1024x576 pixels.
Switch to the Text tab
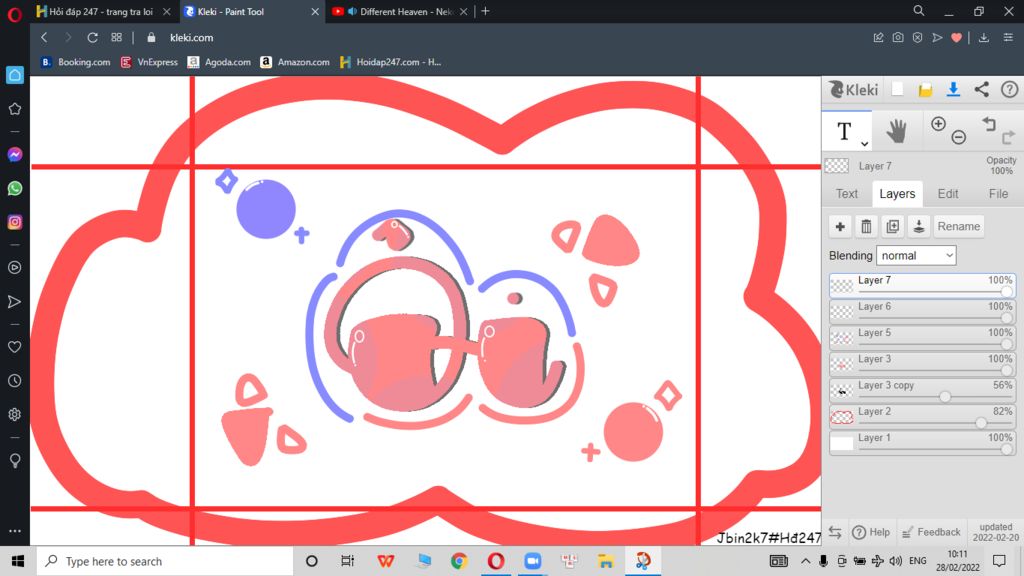click(846, 194)
